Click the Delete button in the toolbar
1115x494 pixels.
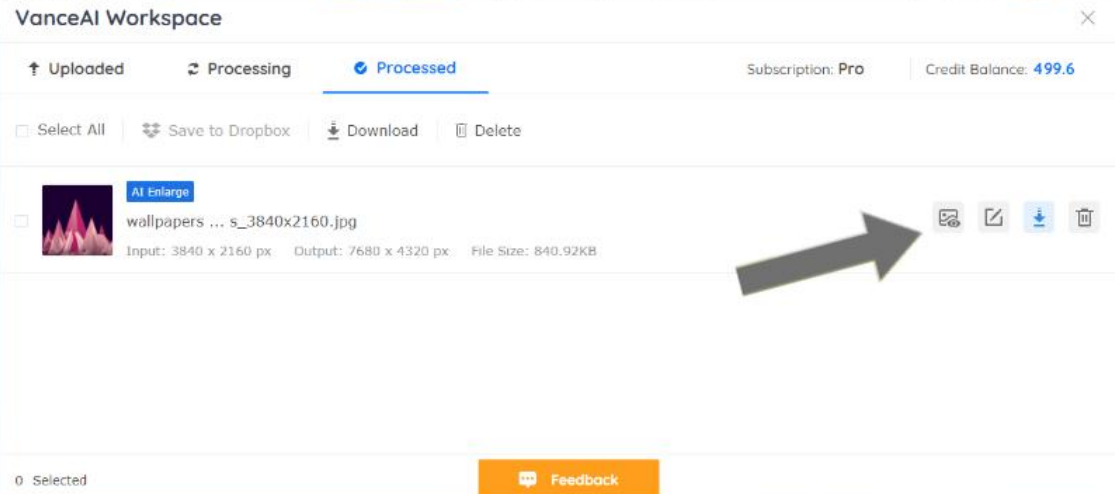point(488,131)
